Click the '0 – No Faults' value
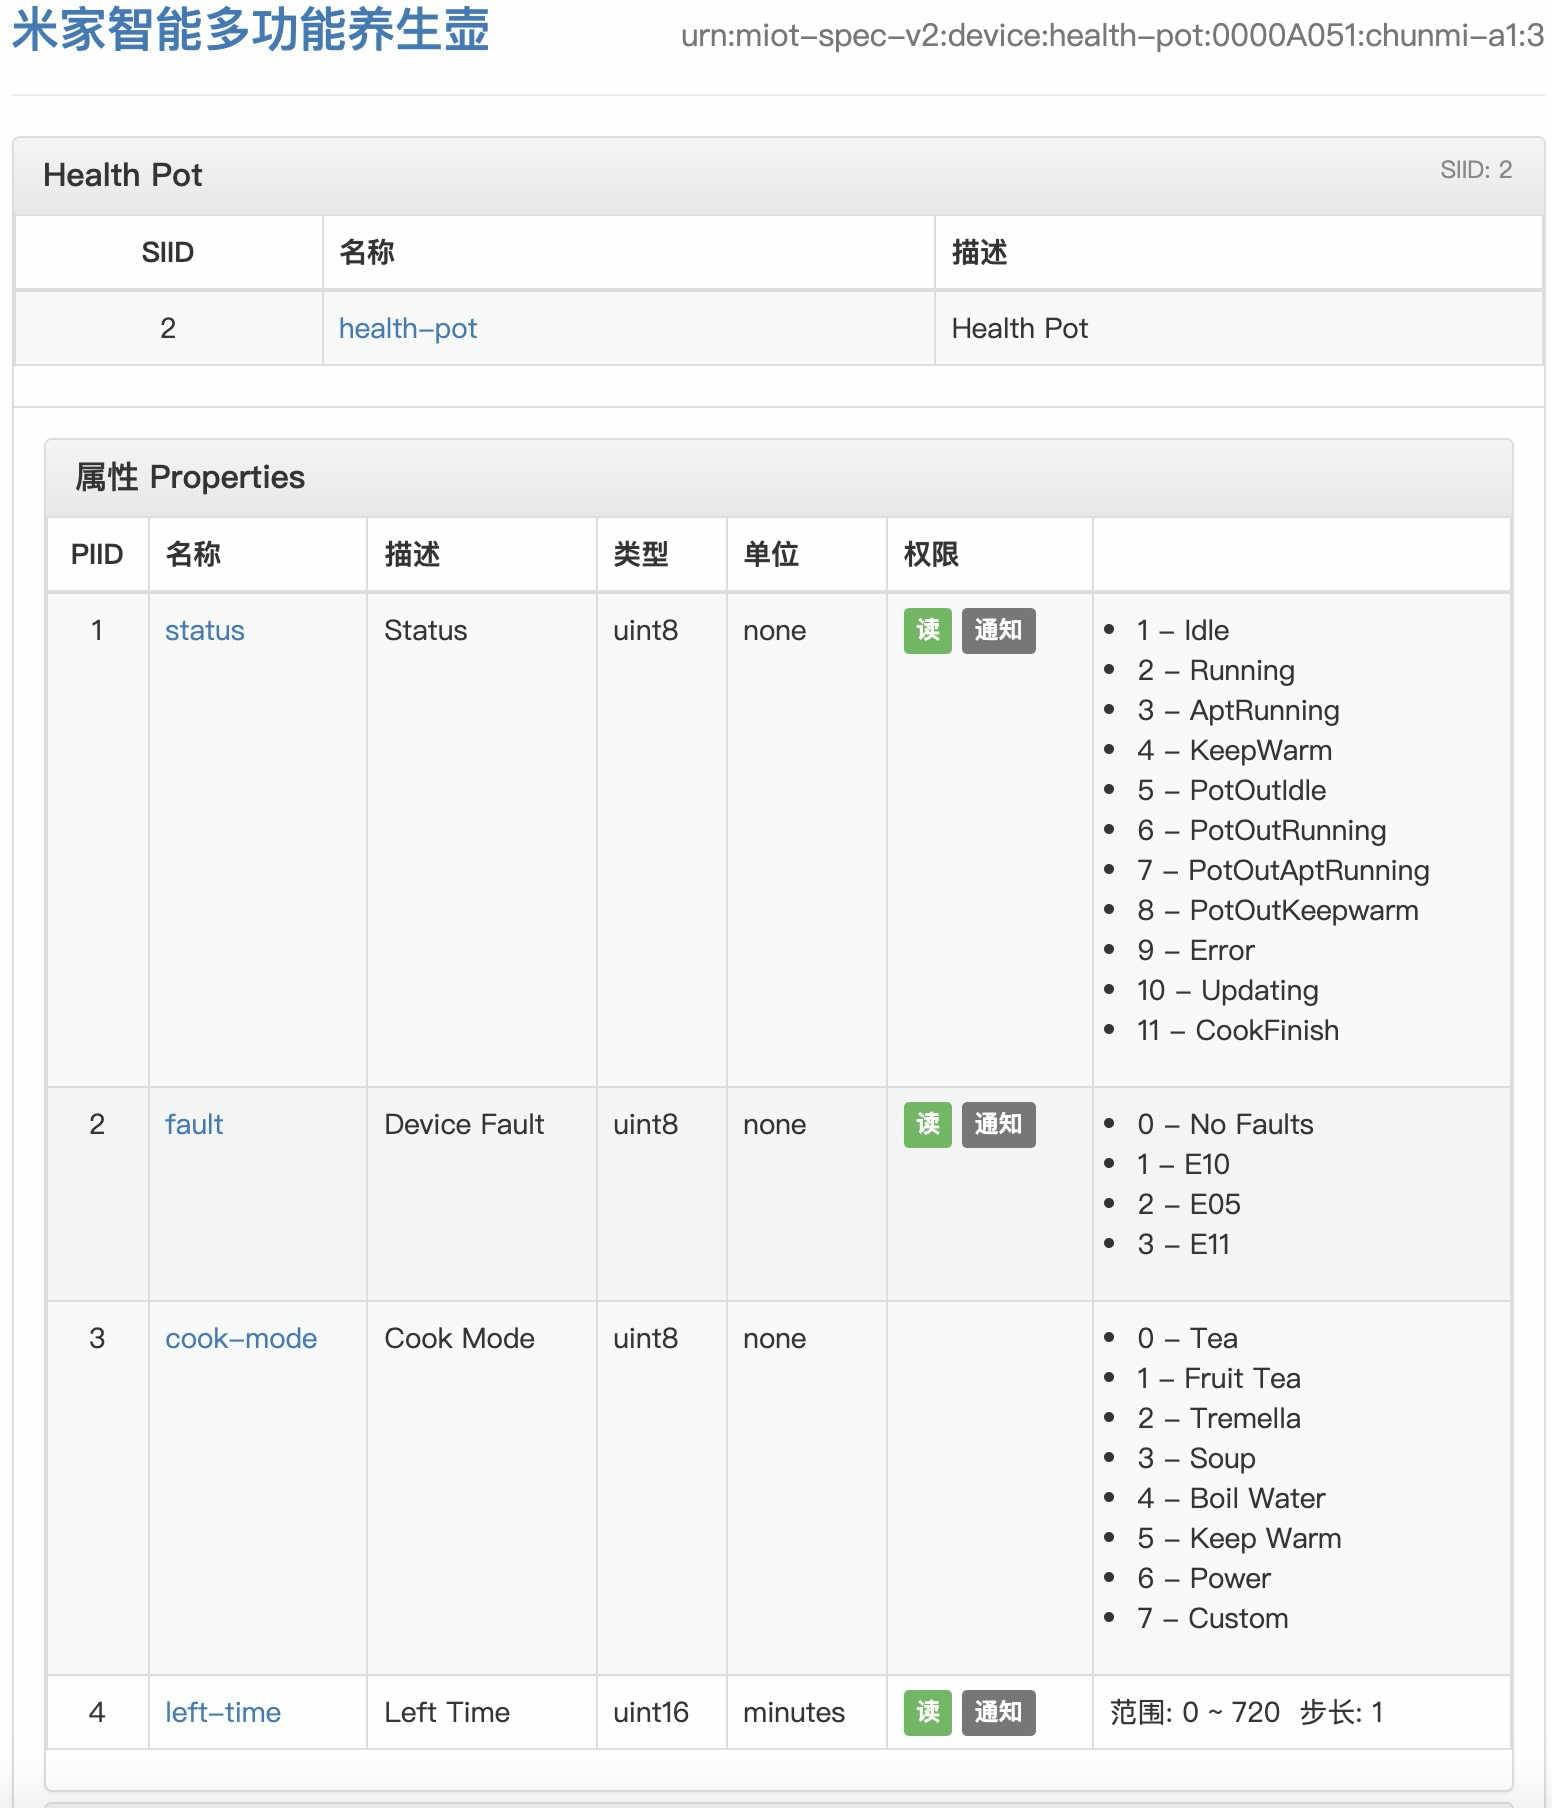This screenshot has width=1552, height=1808. click(x=1225, y=1124)
